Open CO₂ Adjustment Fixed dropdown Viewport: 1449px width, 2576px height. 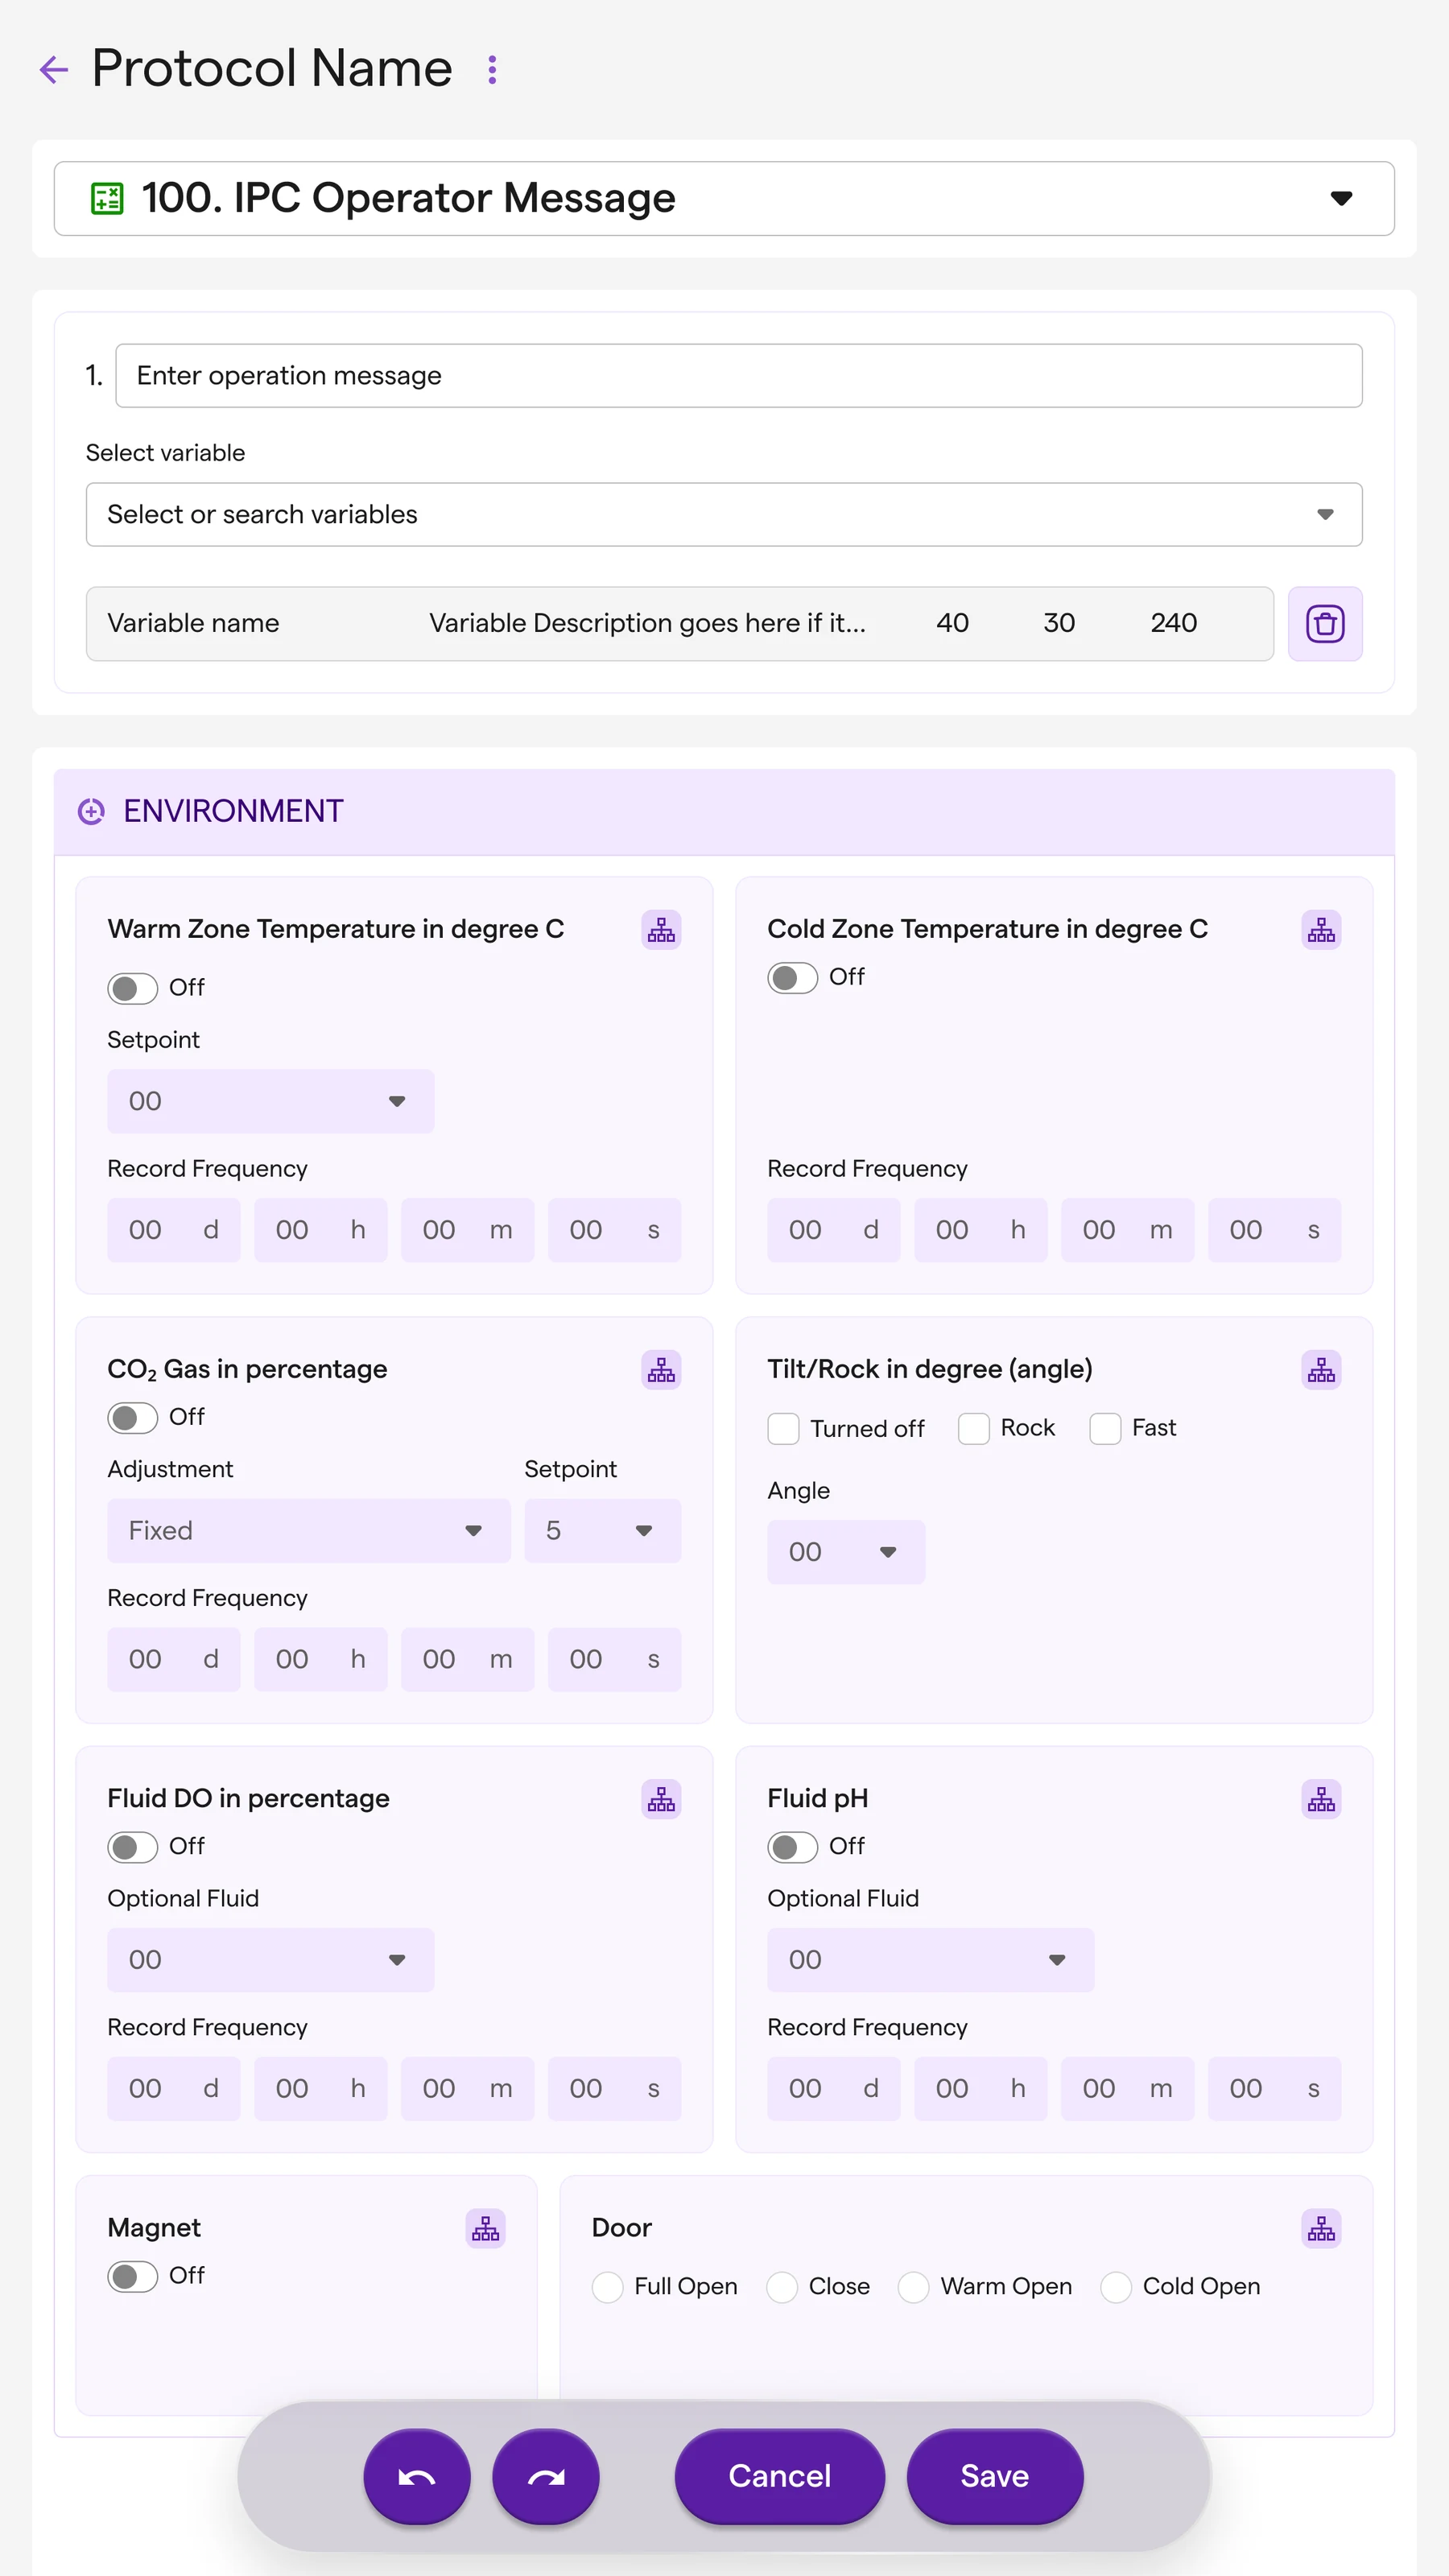pyautogui.click(x=308, y=1530)
